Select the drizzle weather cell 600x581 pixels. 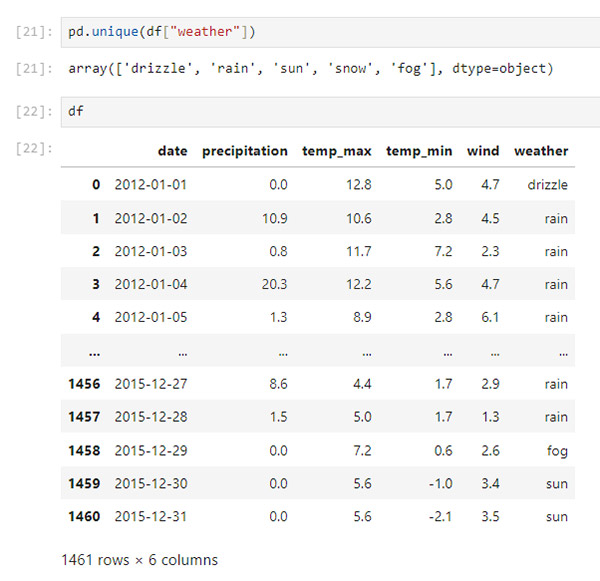[547, 185]
